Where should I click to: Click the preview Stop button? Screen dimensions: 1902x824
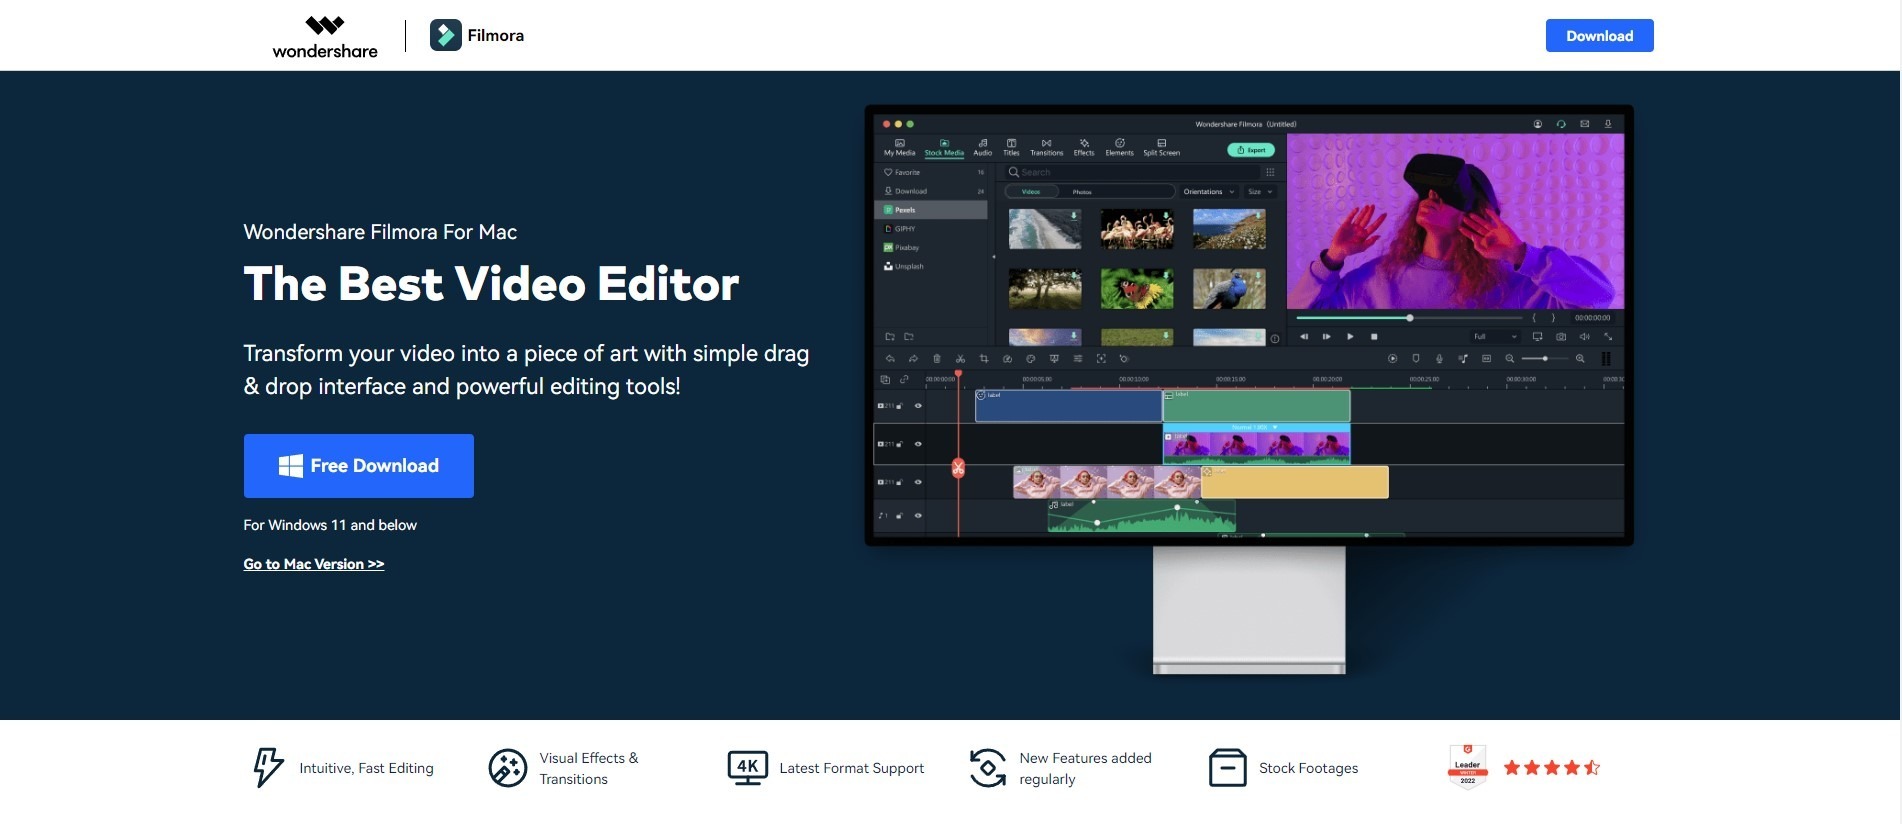pyautogui.click(x=1374, y=337)
